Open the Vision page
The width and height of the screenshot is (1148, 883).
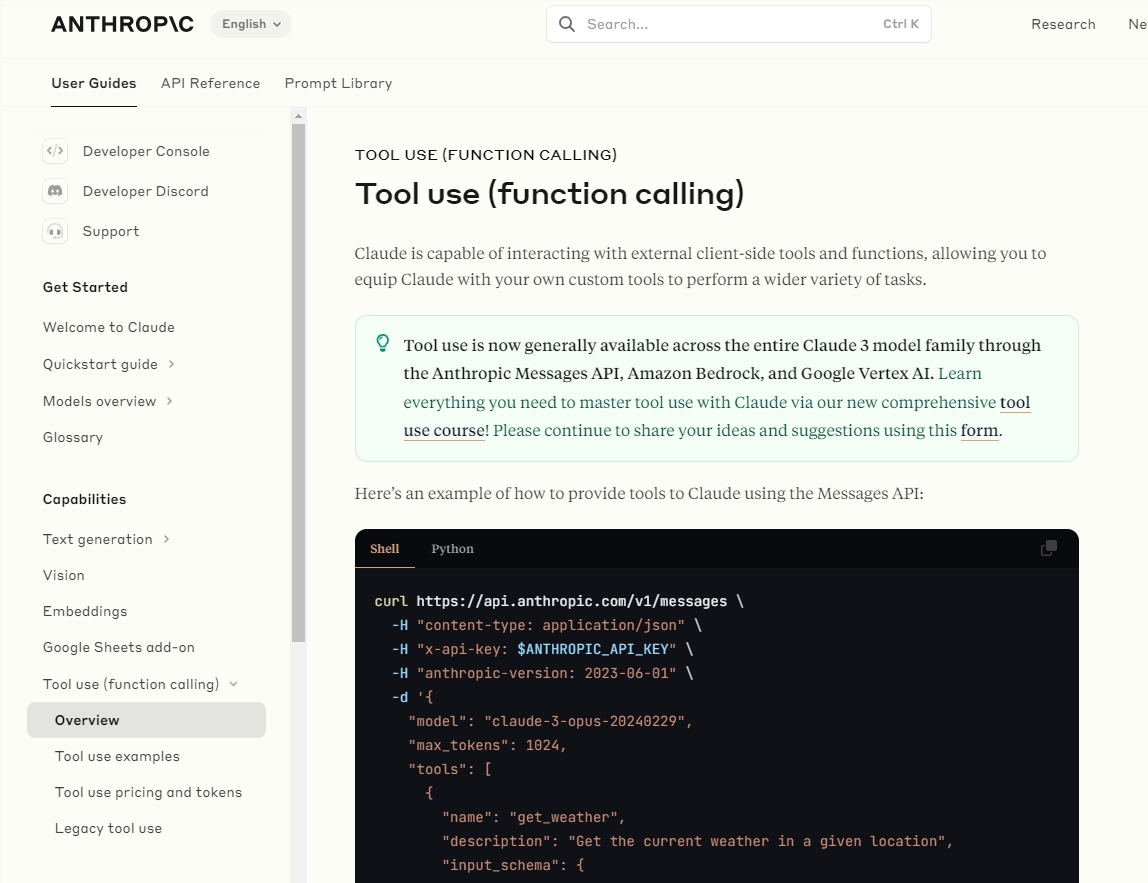[64, 575]
